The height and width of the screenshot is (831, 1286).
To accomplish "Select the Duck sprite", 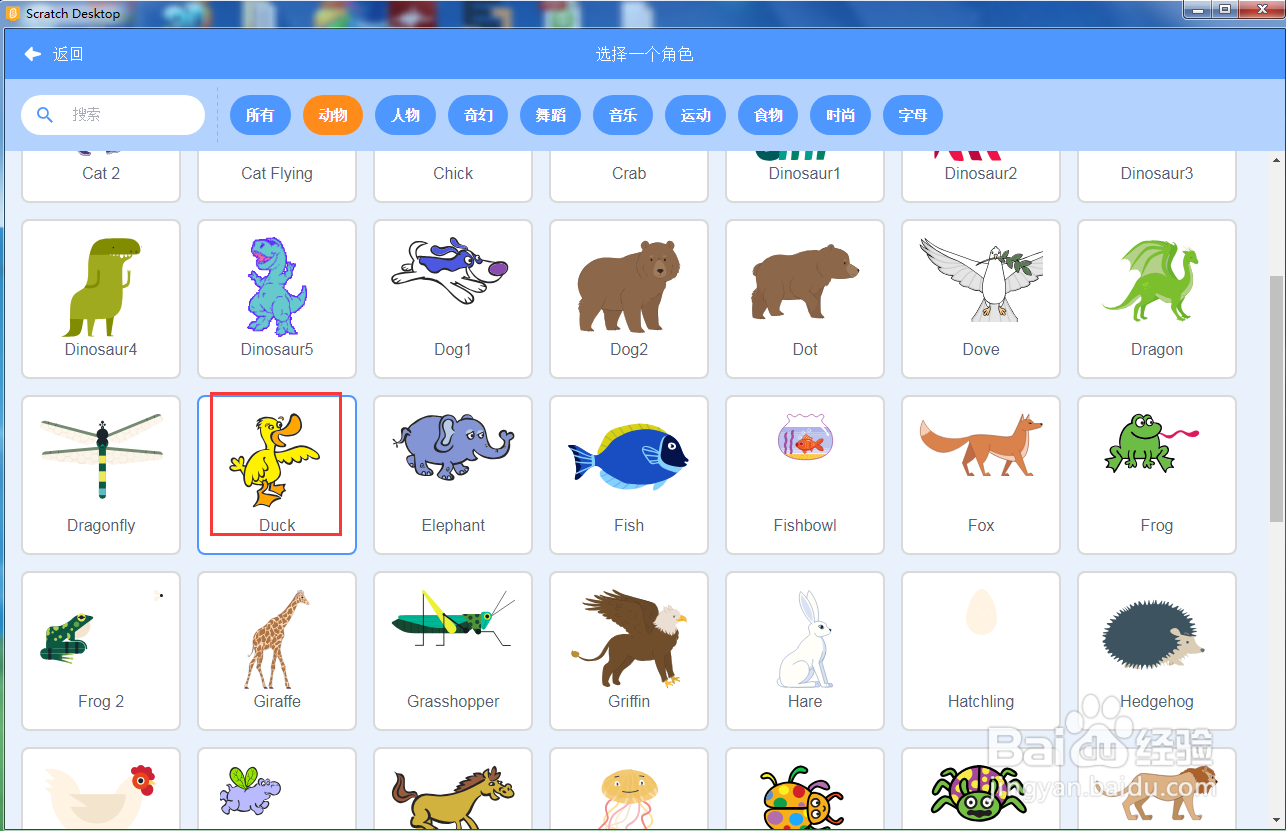I will tap(277, 475).
